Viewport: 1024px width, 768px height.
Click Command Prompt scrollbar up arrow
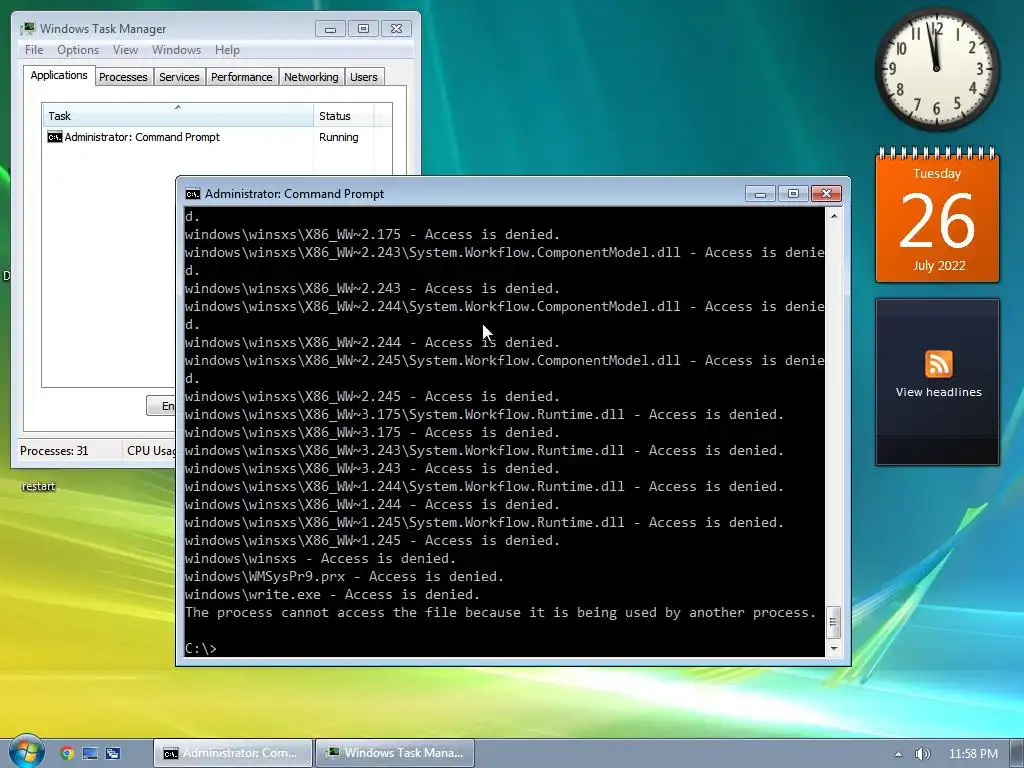834,215
